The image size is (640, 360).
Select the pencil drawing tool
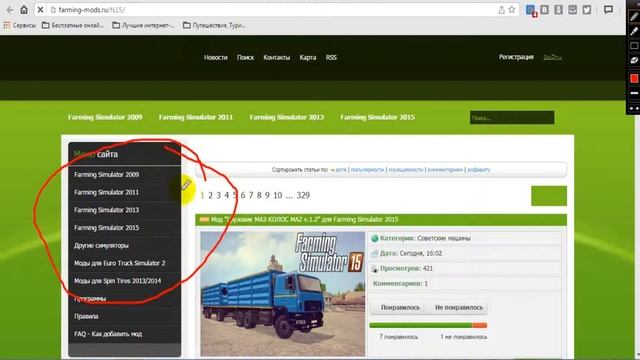click(x=634, y=16)
